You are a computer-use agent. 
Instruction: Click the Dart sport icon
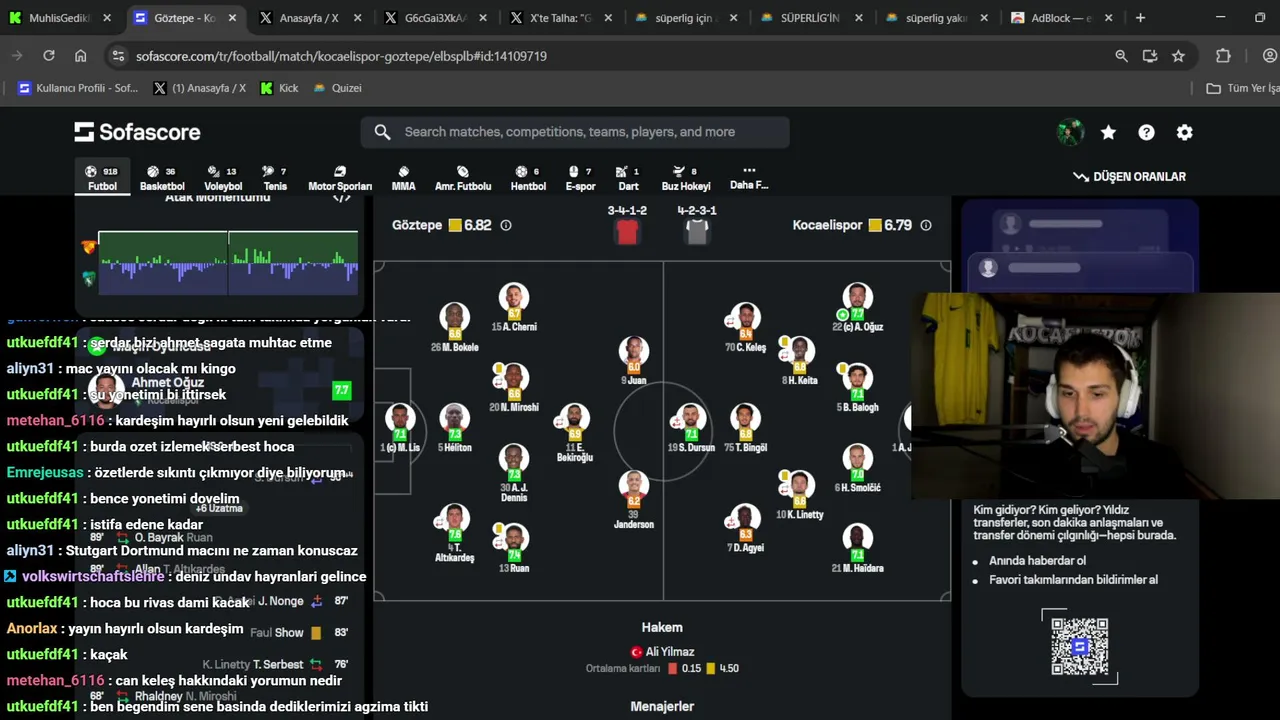pos(621,171)
